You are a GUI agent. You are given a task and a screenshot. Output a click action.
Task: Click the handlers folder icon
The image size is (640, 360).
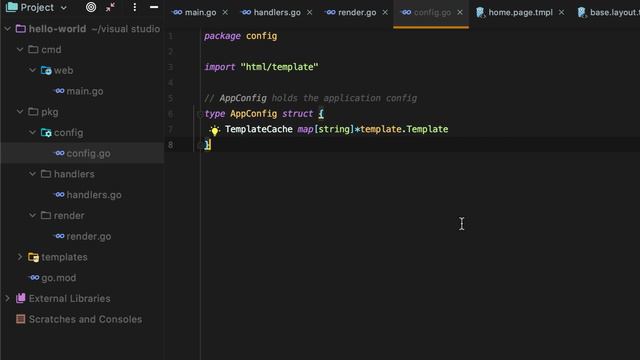[46, 174]
